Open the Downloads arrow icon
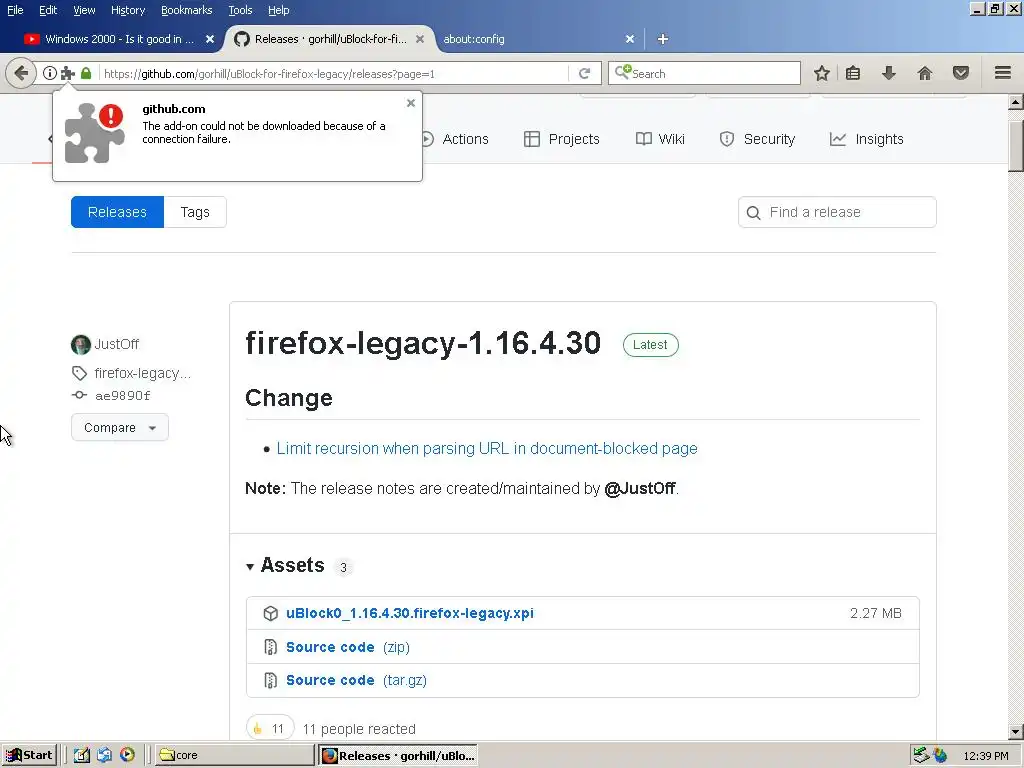This screenshot has width=1024, height=768. (x=888, y=73)
